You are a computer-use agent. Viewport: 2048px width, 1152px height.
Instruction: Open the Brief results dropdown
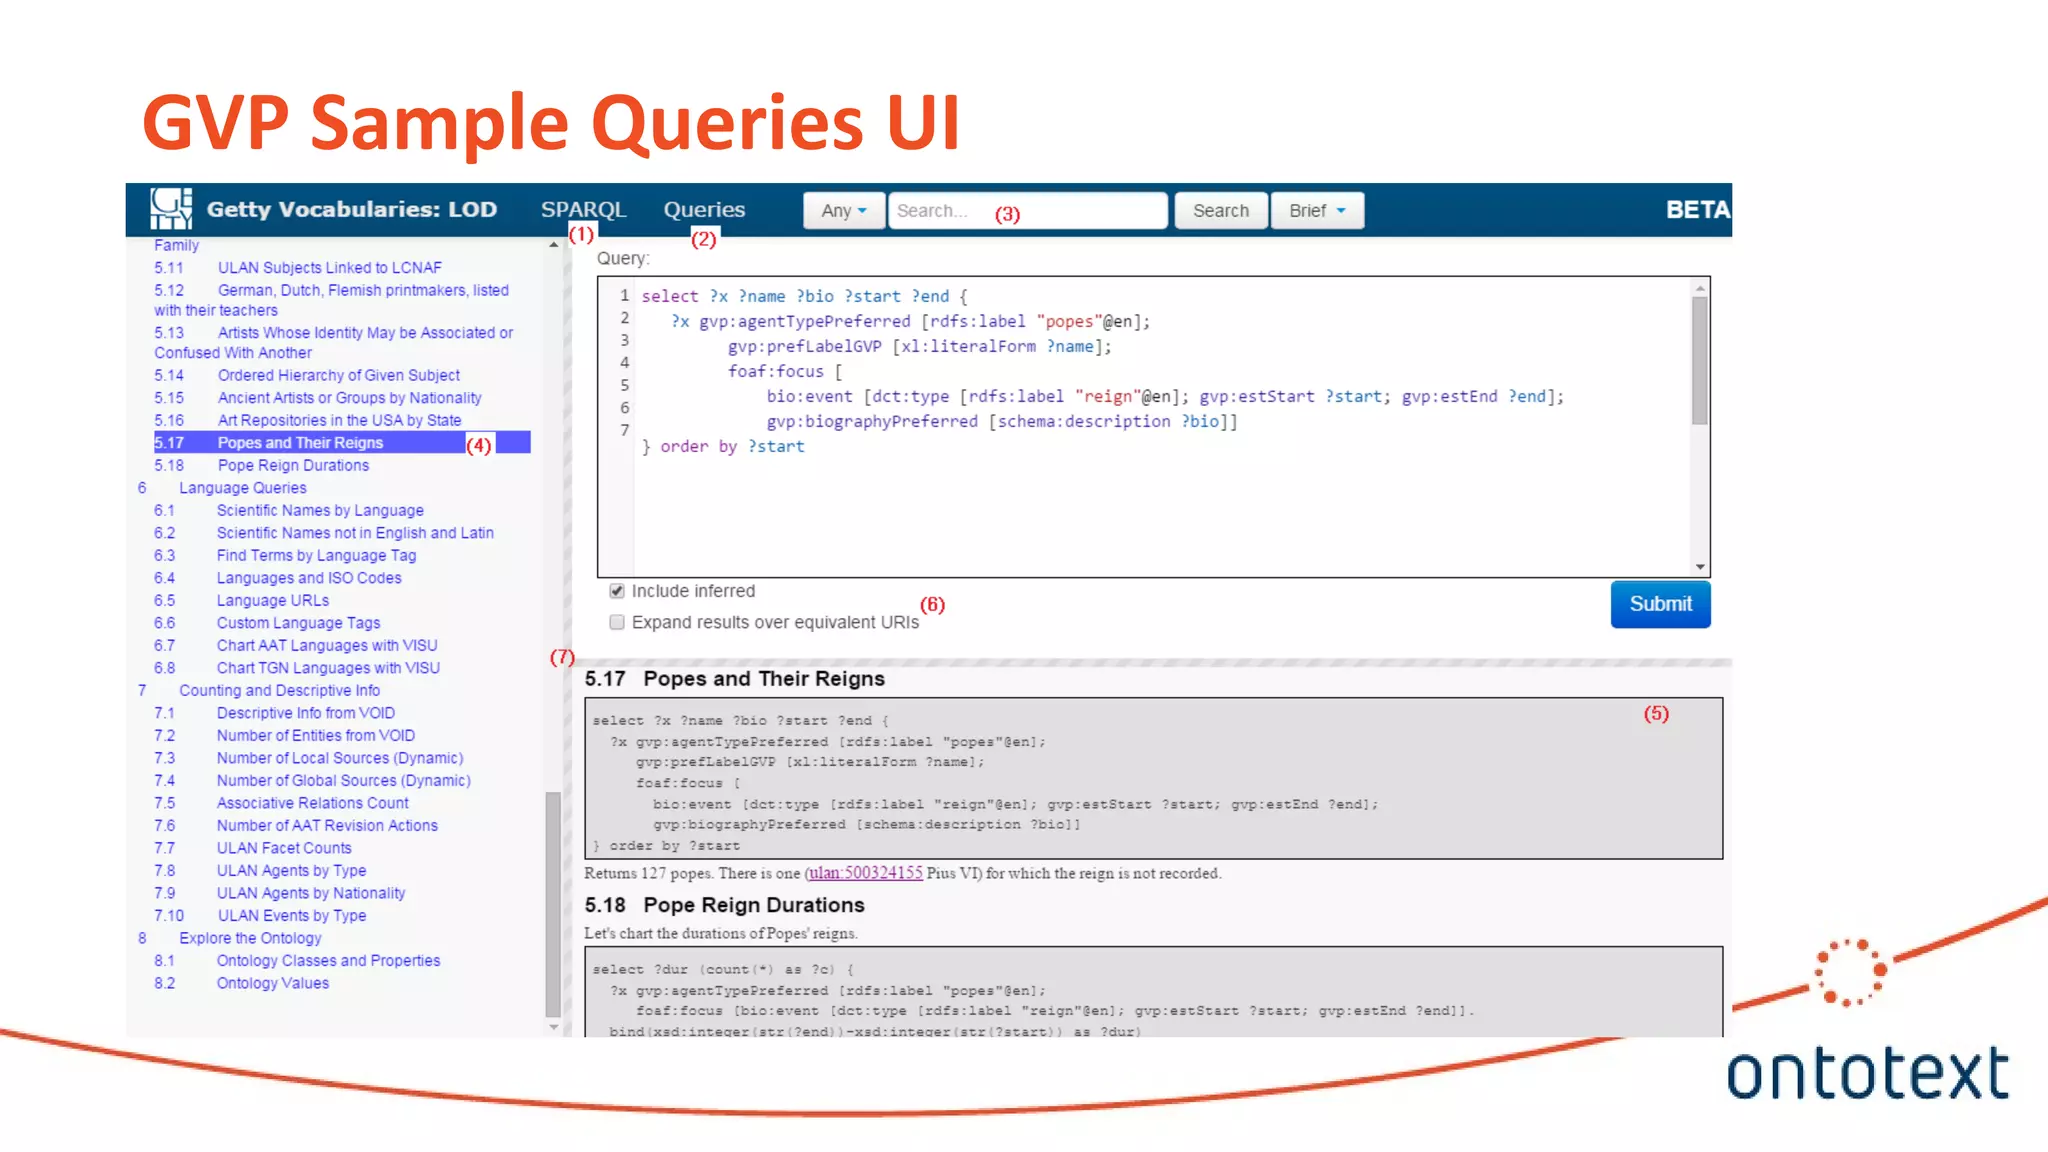coord(1316,211)
